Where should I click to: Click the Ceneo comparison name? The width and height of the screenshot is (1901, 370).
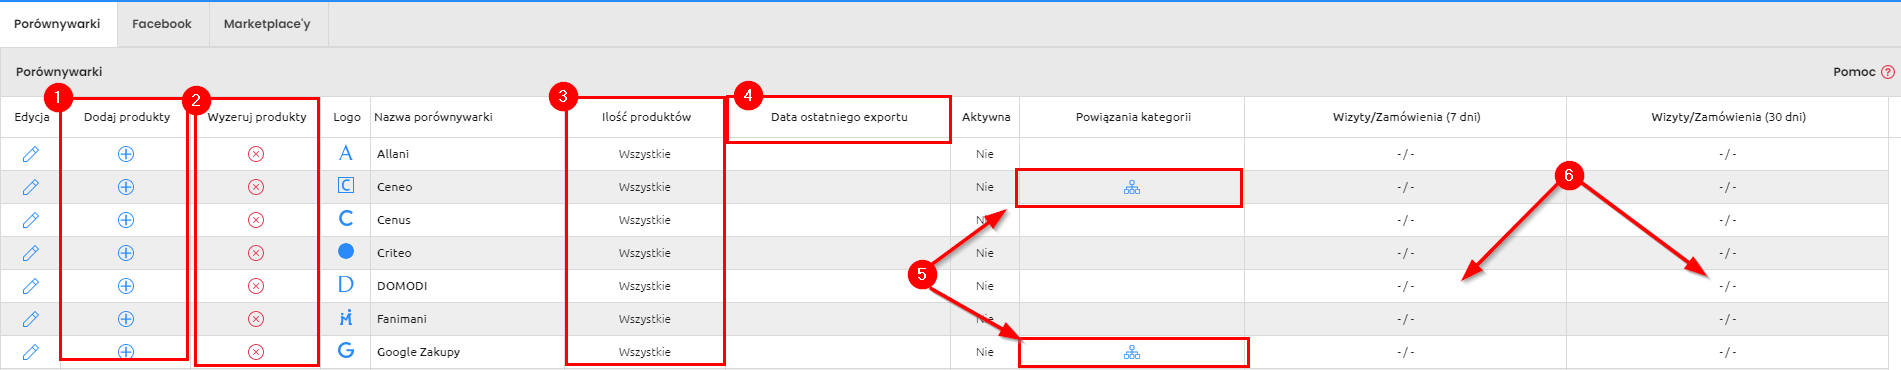tap(394, 187)
